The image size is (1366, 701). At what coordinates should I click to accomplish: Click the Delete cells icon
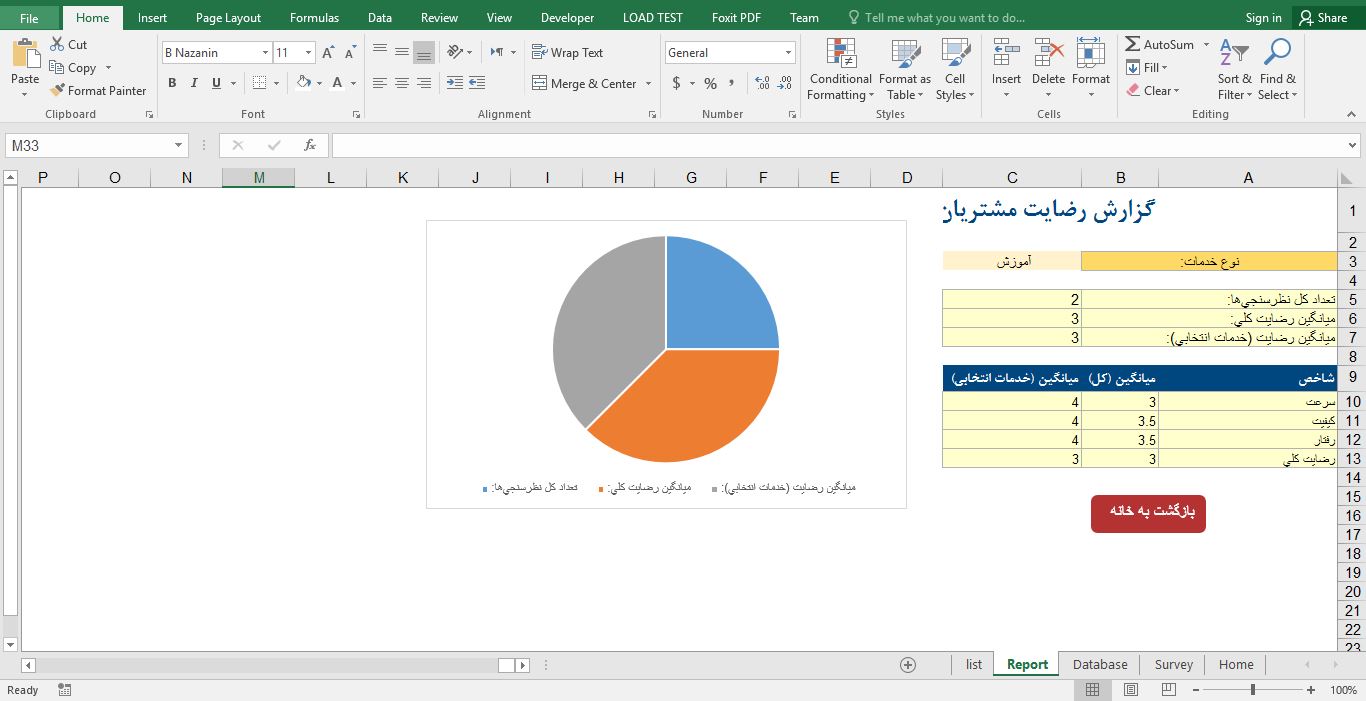pyautogui.click(x=1048, y=53)
